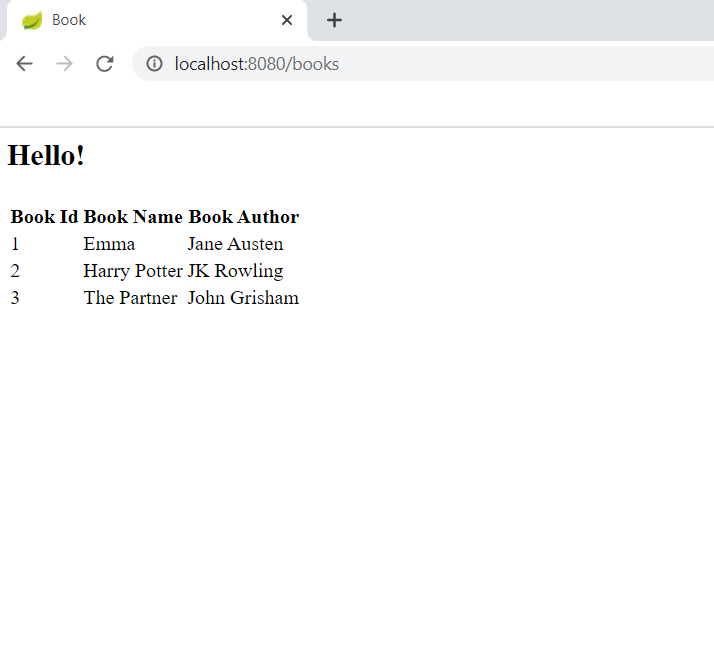This screenshot has width=714, height=659.
Task: Close the Book tab
Action: click(x=287, y=20)
